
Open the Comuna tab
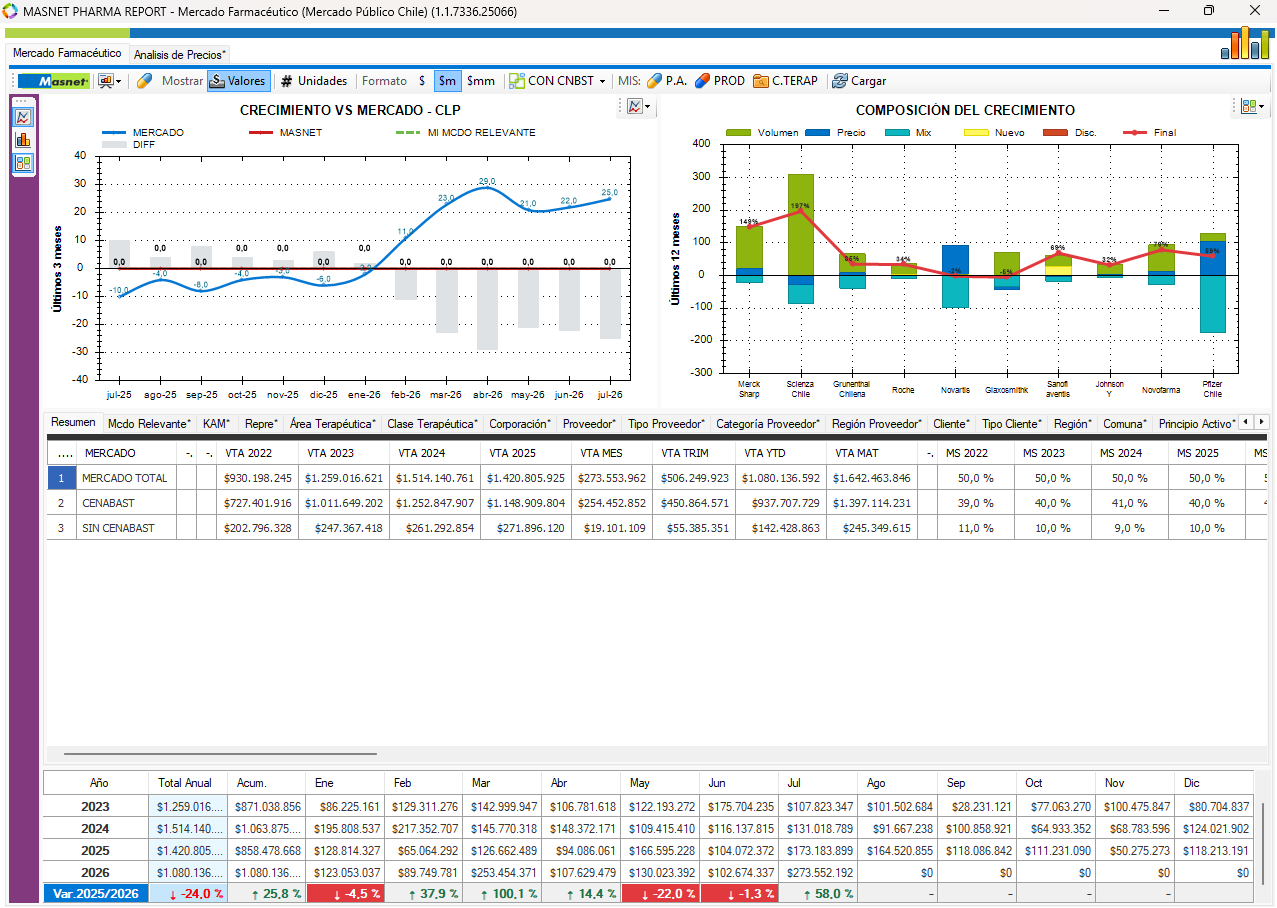click(x=1125, y=424)
